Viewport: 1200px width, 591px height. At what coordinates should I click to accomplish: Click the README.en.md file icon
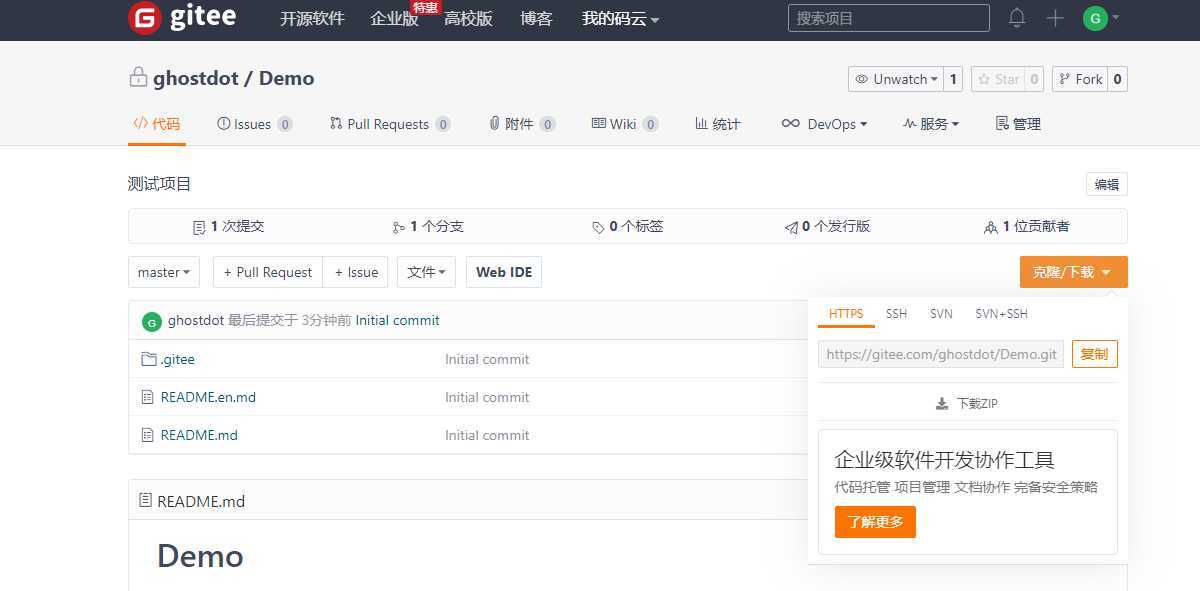148,397
